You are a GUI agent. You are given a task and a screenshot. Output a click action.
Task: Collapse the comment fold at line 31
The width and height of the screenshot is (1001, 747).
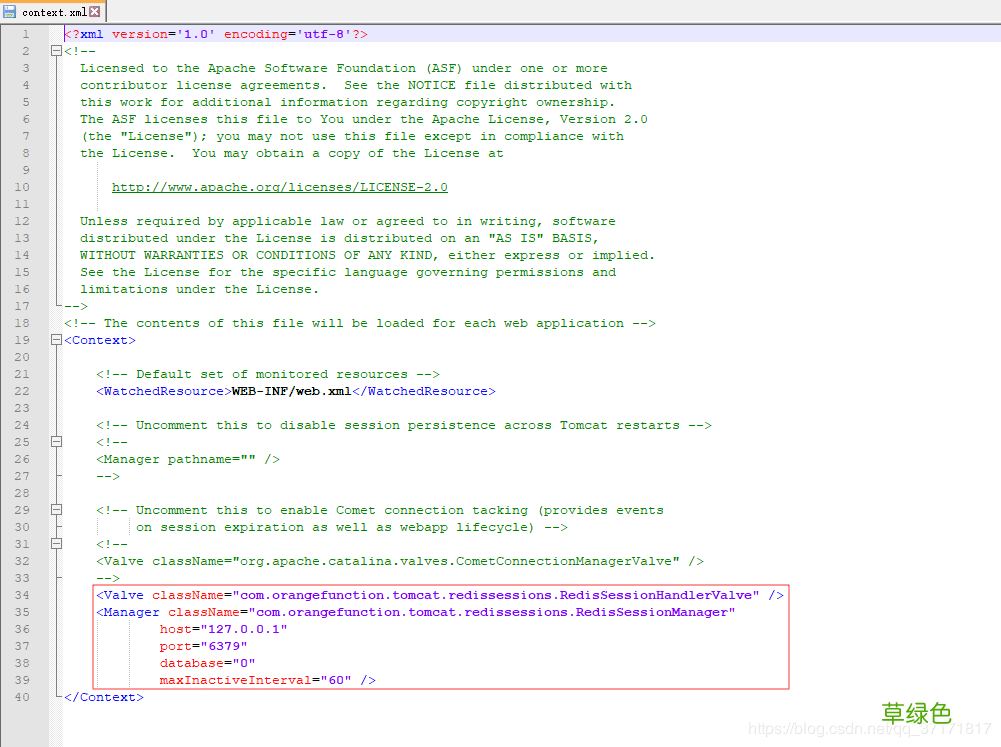pos(56,544)
